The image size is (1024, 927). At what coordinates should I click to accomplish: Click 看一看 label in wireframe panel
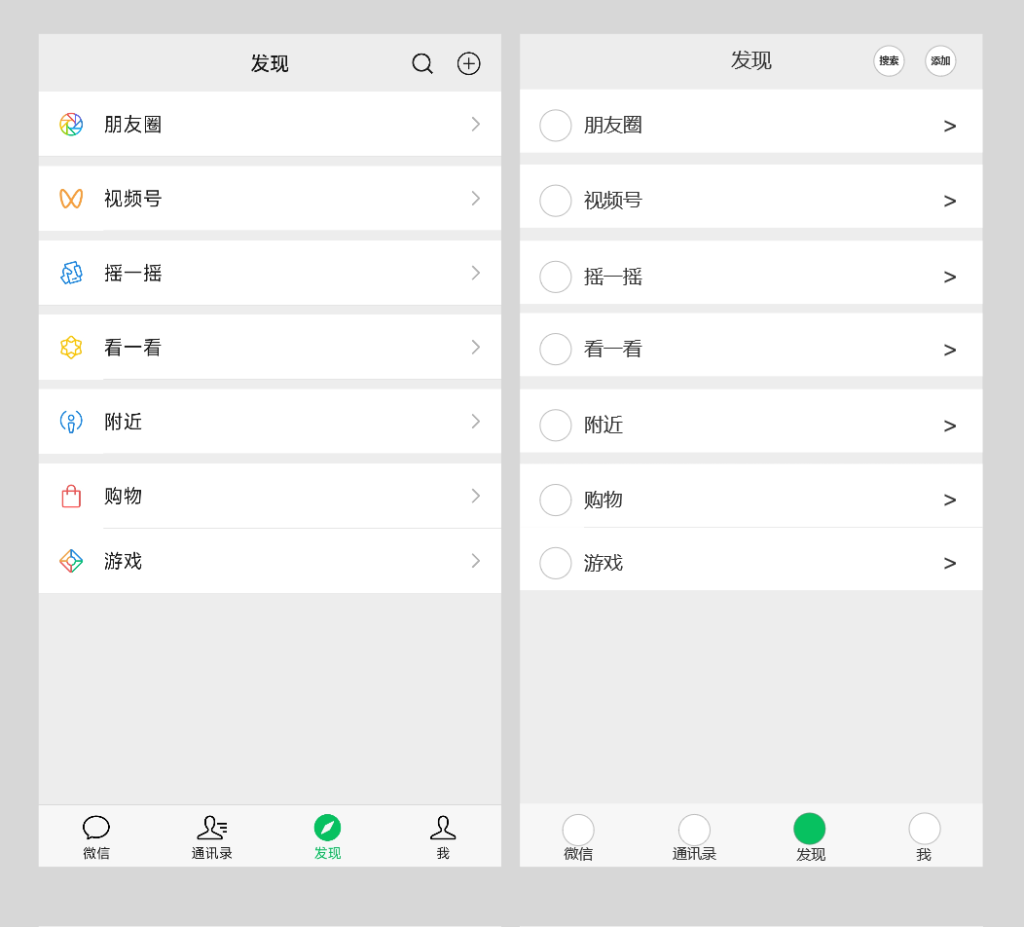pyautogui.click(x=613, y=349)
